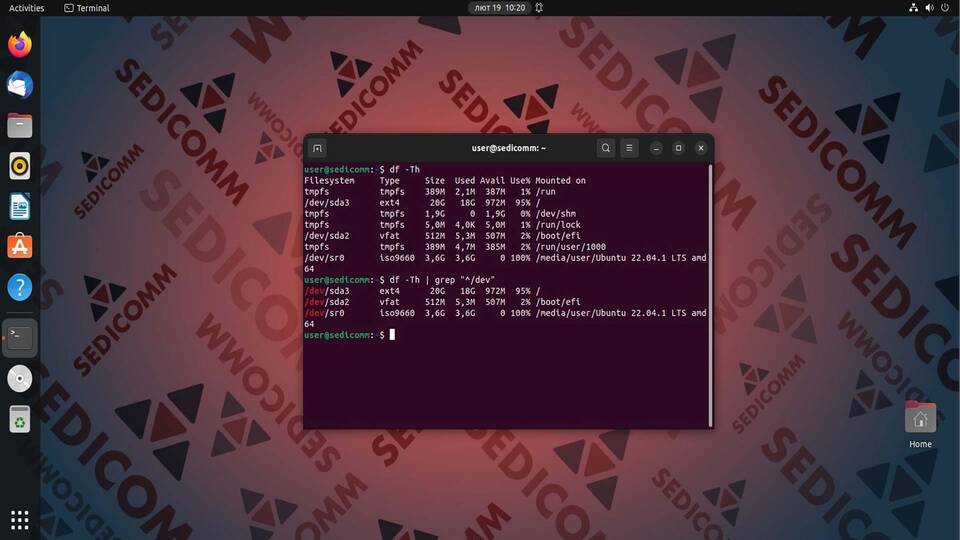Open Thunderbird mail from the dock
The width and height of the screenshot is (960, 540).
pos(20,86)
